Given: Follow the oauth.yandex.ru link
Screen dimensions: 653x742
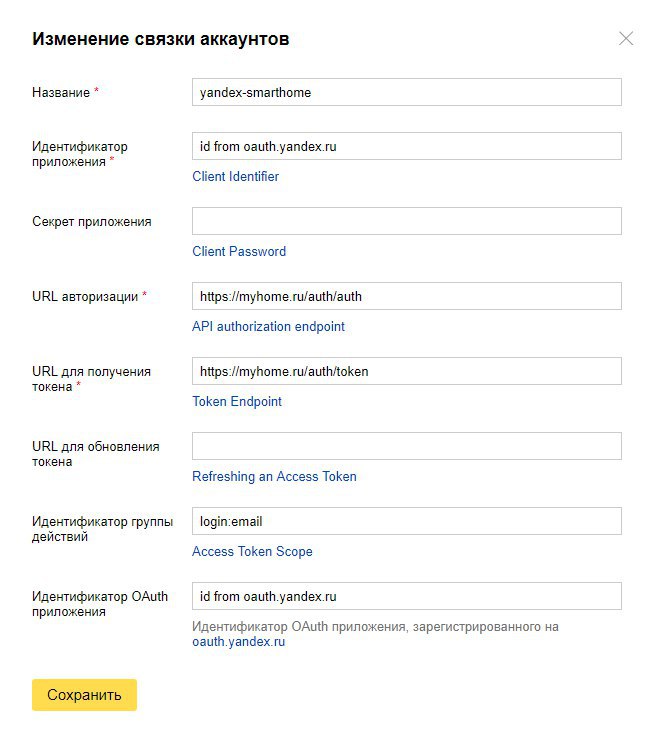Looking at the screenshot, I should [x=238, y=642].
